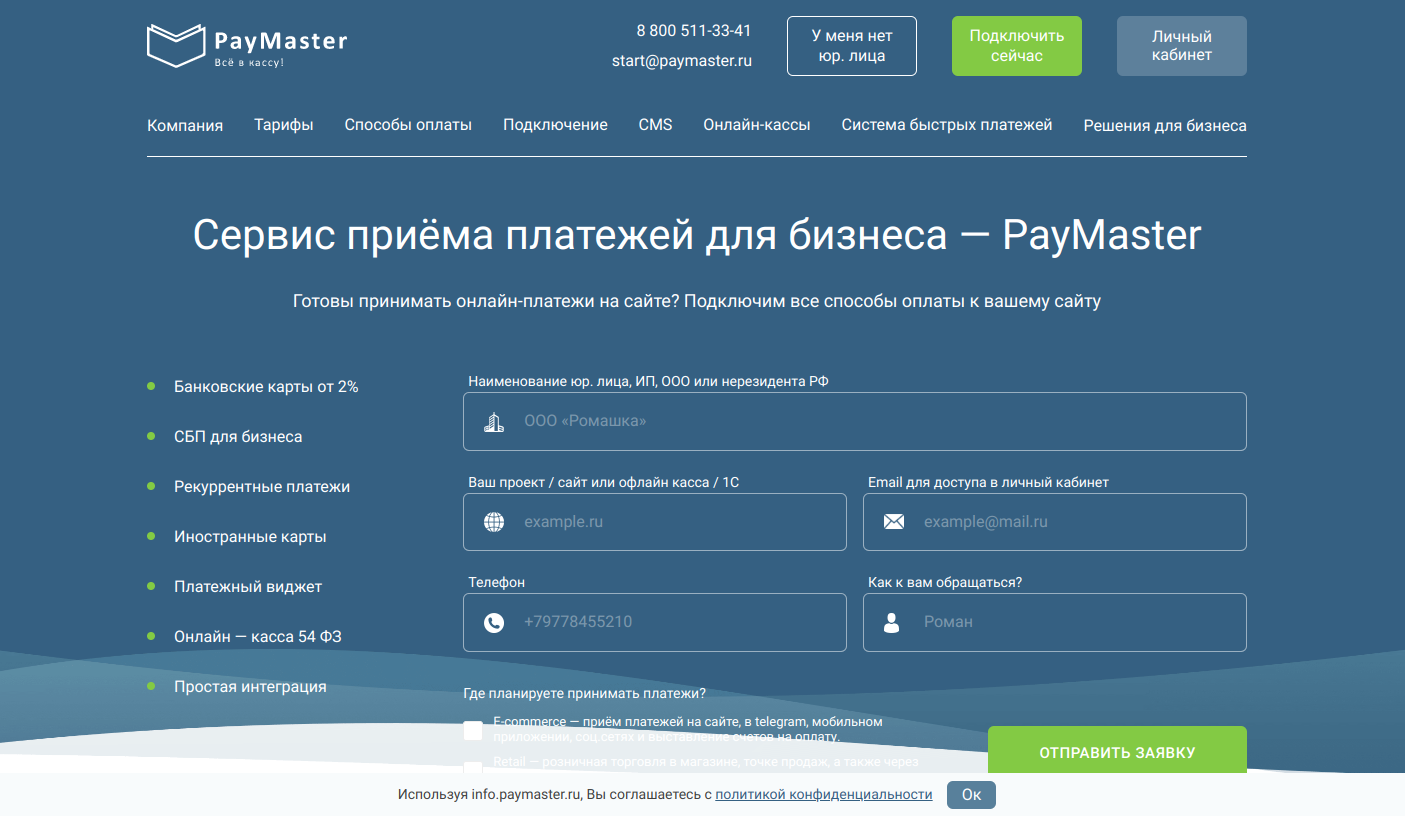Image resolution: width=1405 pixels, height=816 pixels.
Task: Click the text Банковские карты от 2%
Action: 266,387
